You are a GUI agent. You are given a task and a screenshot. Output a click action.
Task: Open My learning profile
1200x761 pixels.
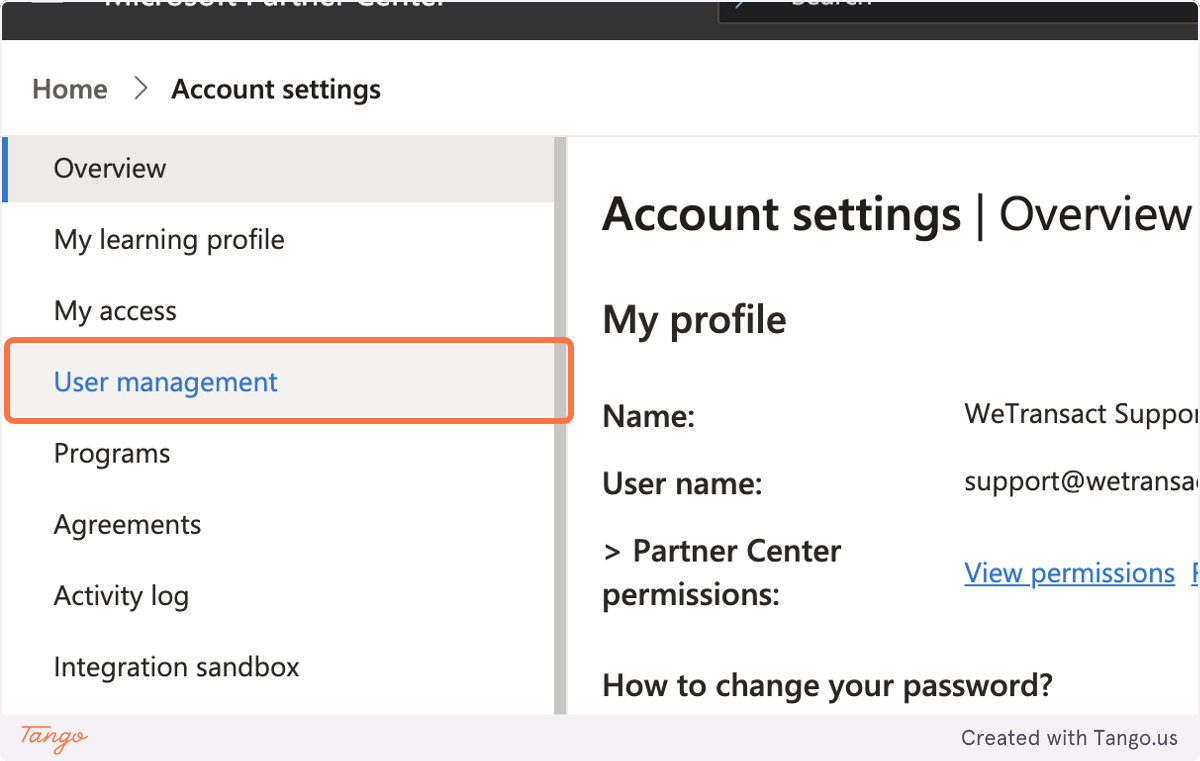[x=279, y=240]
